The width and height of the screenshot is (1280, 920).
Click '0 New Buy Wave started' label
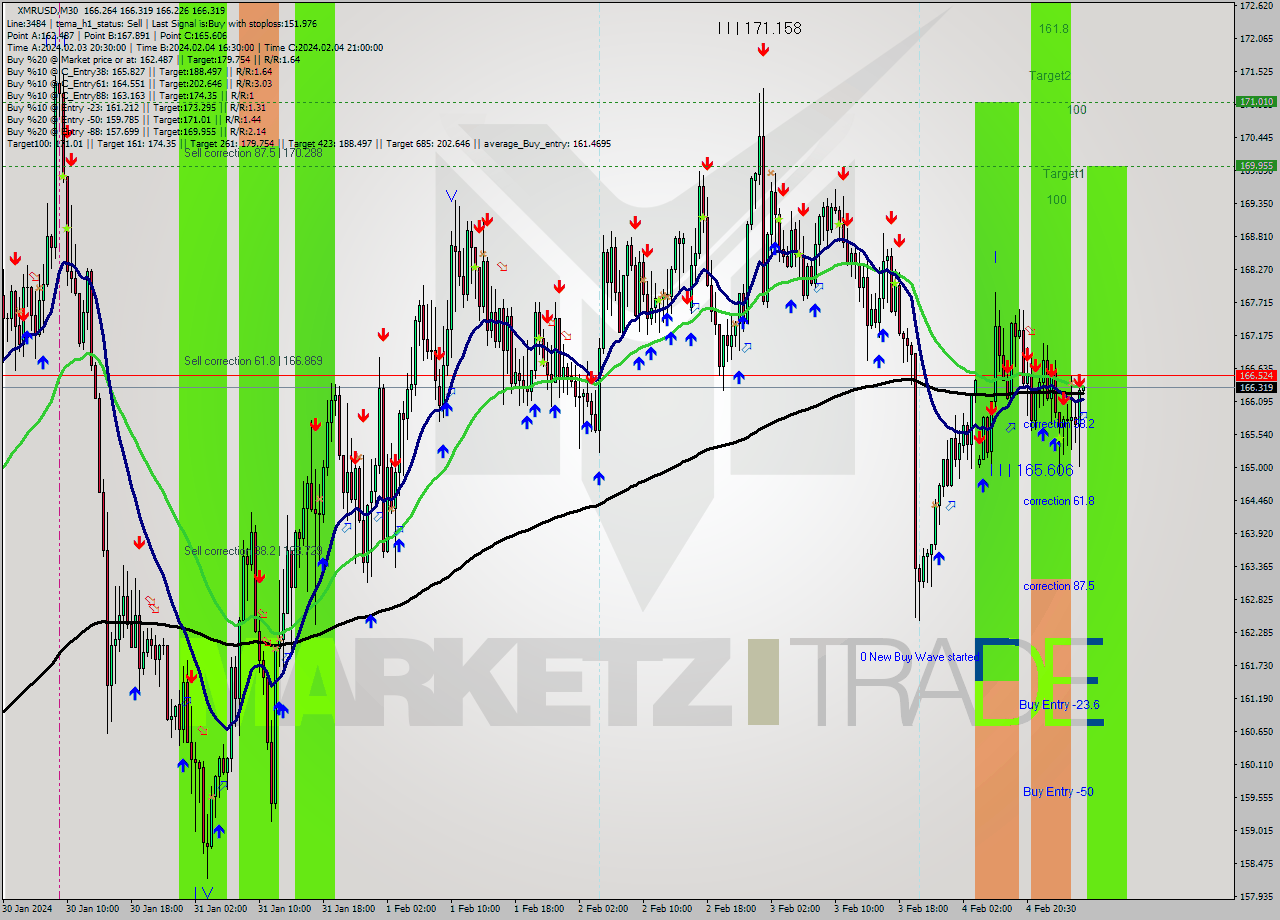tap(919, 657)
